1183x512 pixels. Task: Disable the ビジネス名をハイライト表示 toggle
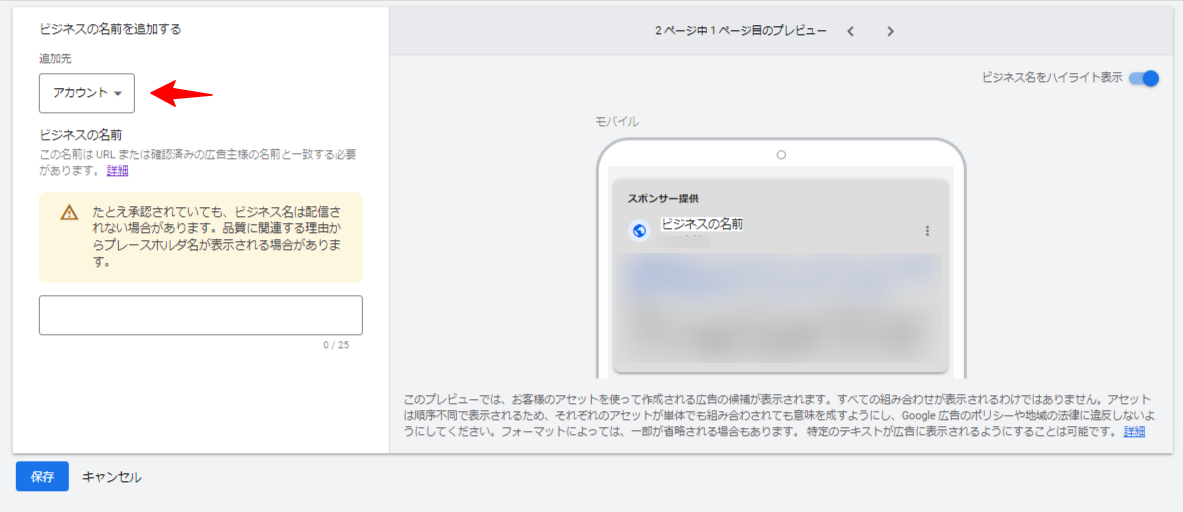coord(1144,78)
